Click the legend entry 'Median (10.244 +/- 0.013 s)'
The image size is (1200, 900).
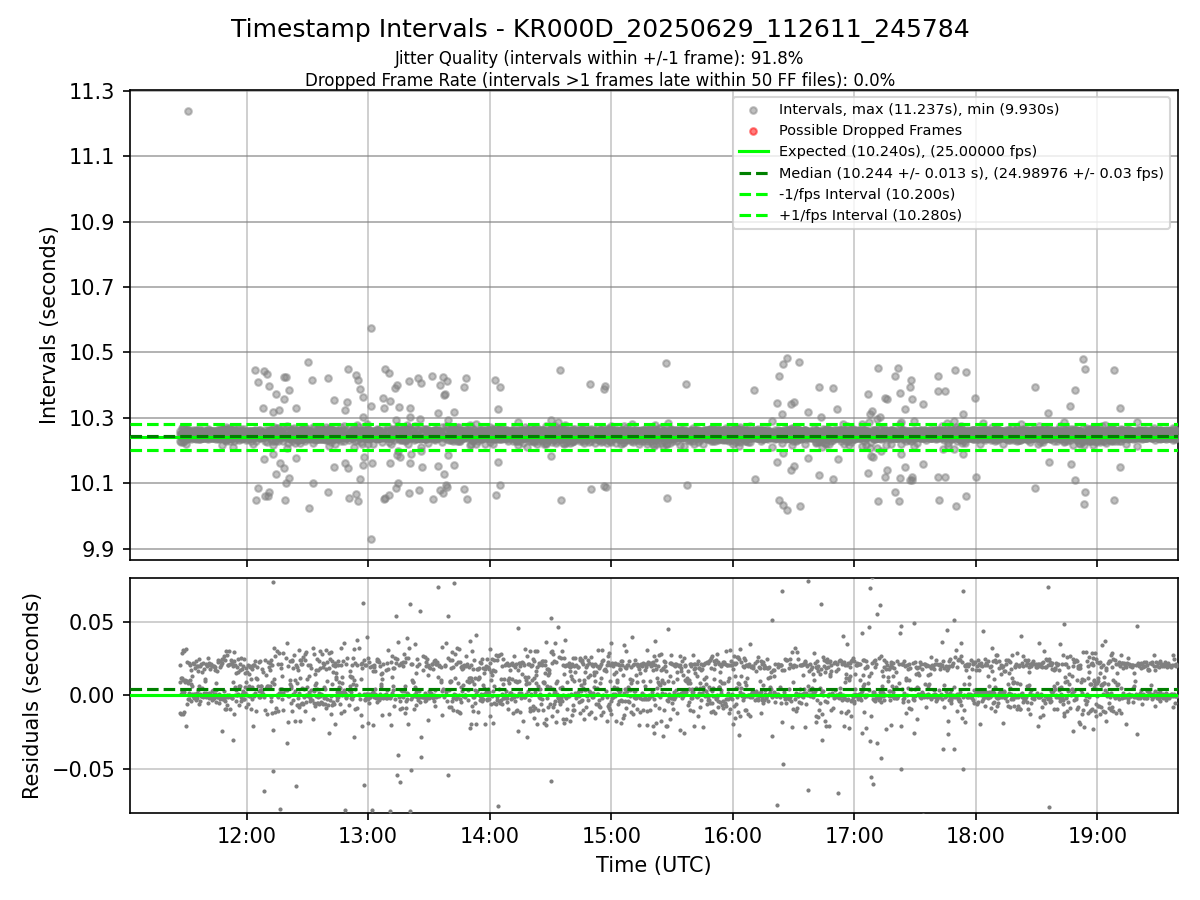point(971,172)
